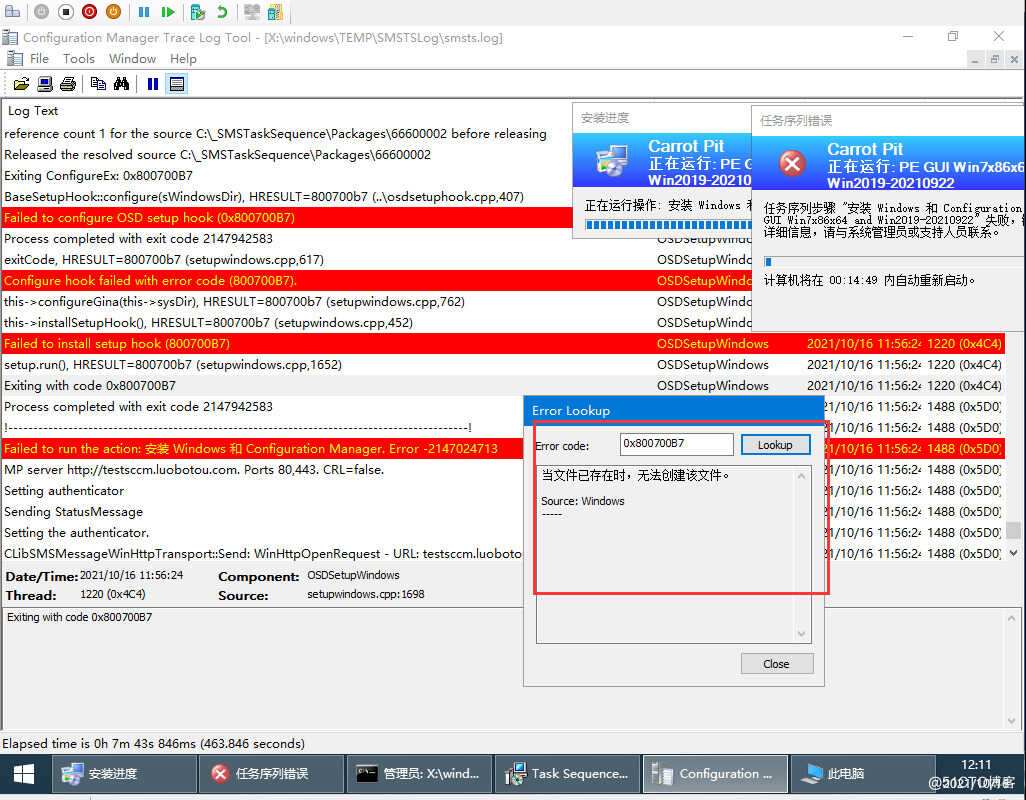Toggle the show/hide details pane icon
Viewport: 1026px width, 800px height.
point(177,84)
